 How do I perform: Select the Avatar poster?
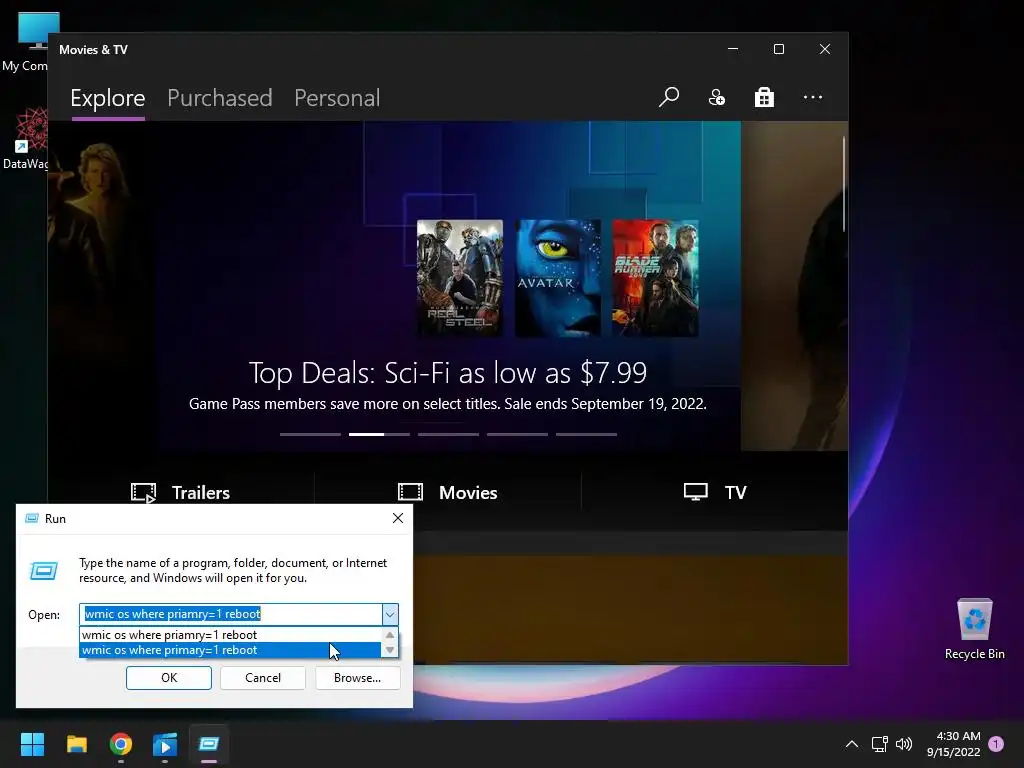[558, 278]
